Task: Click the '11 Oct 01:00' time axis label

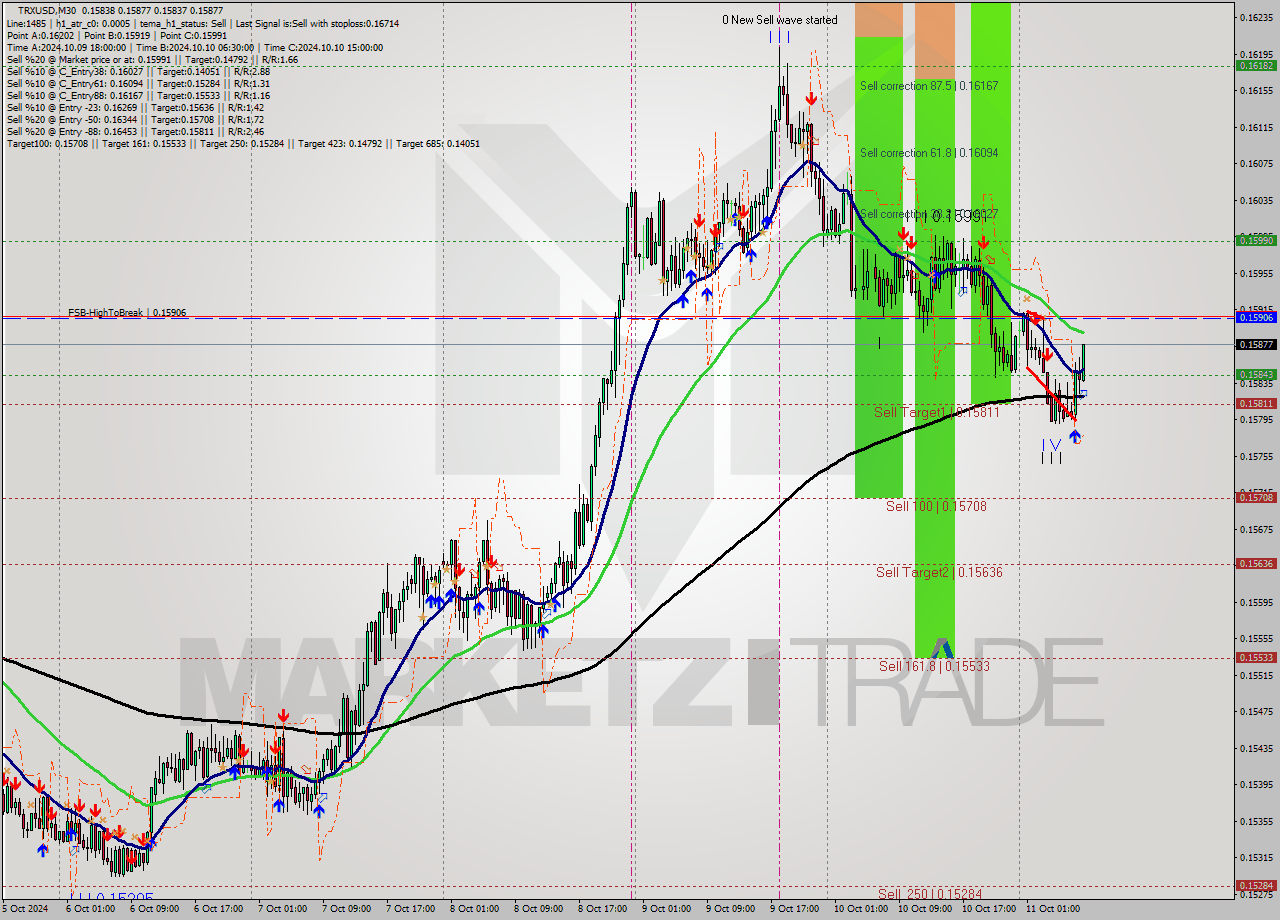Action: [1053, 909]
